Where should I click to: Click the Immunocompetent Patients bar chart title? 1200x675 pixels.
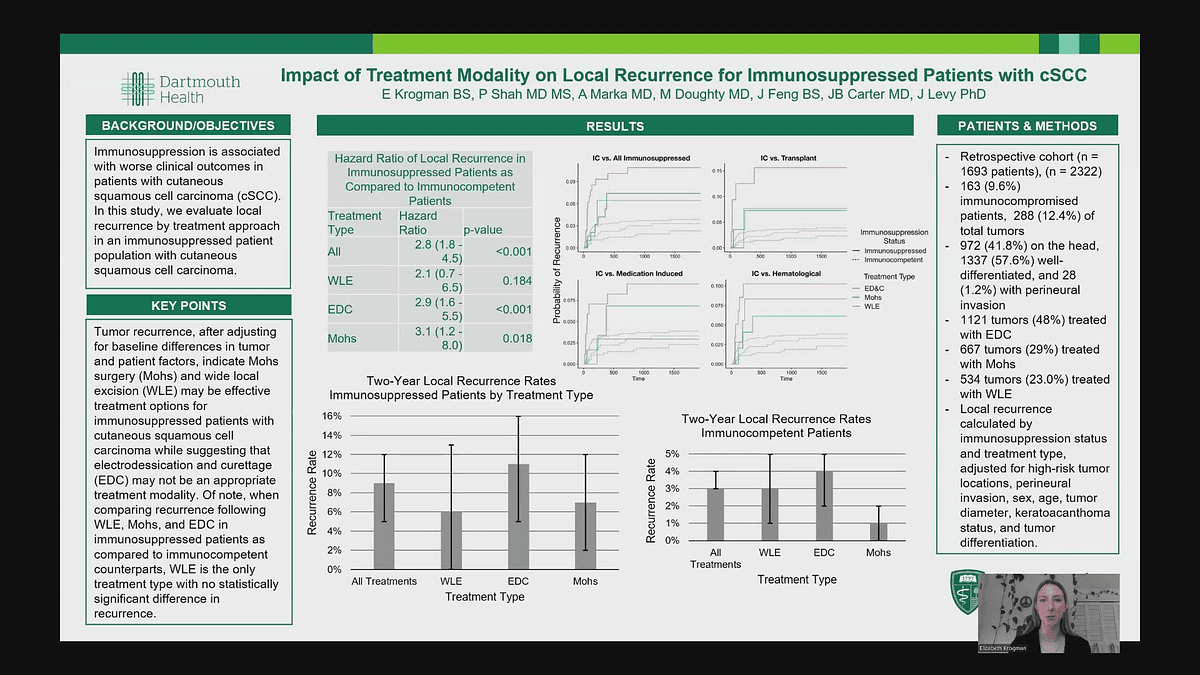(x=776, y=426)
